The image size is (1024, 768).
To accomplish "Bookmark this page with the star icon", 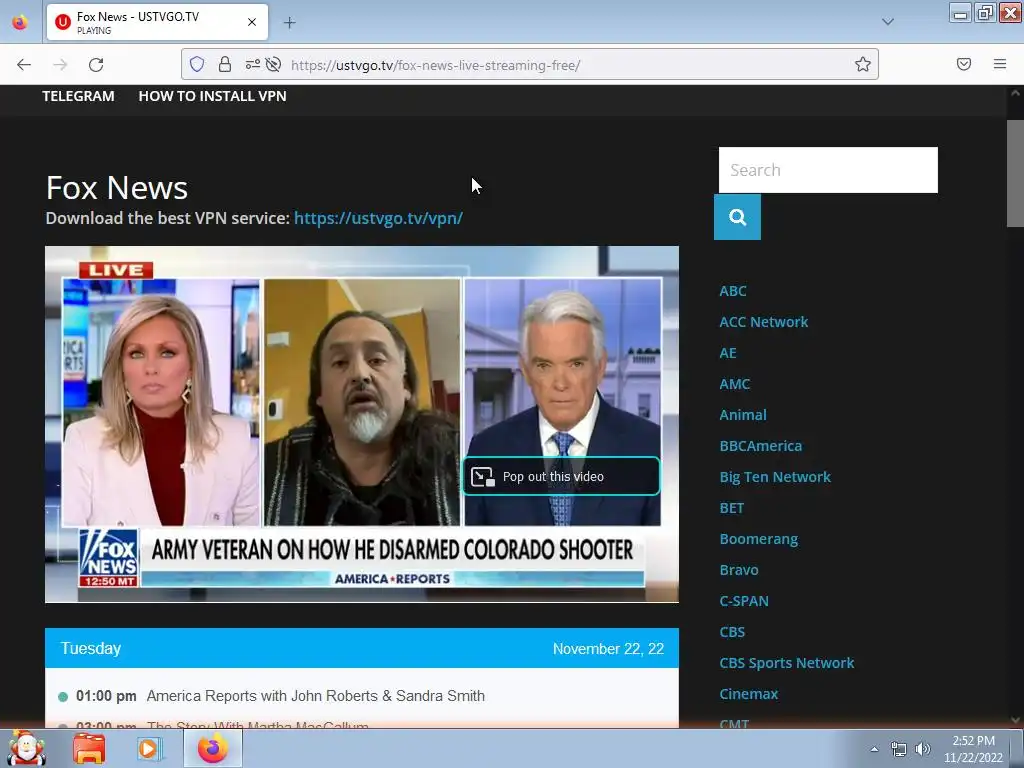I will point(863,64).
